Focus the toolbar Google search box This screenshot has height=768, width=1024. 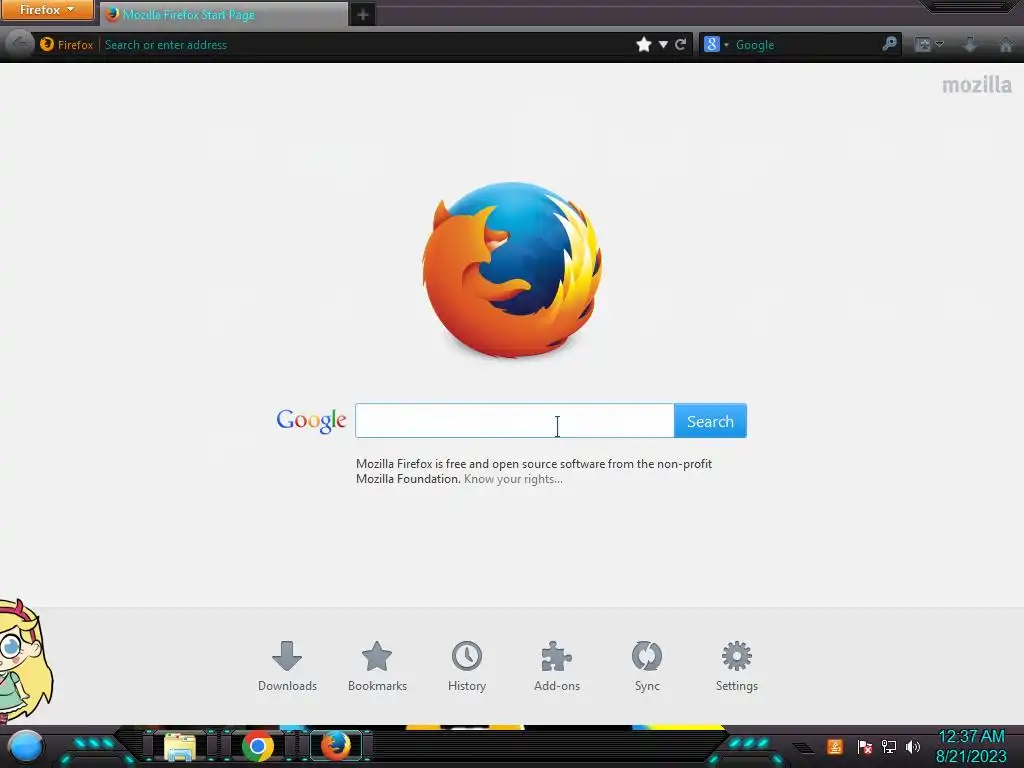pos(807,44)
